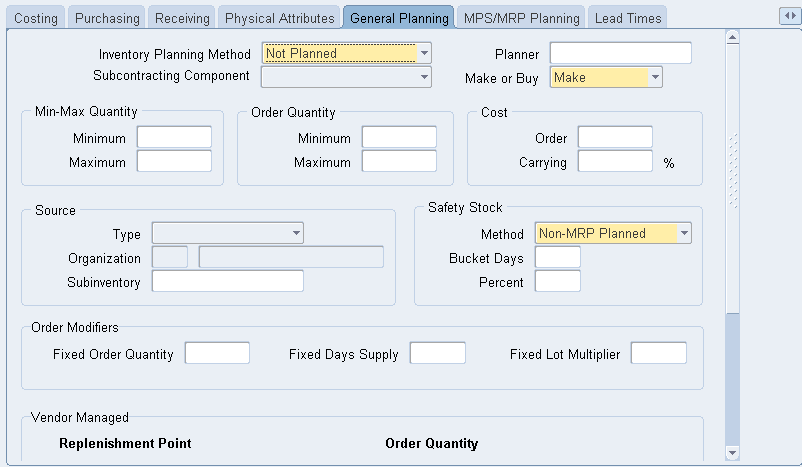Expand the Subcontracting Component dropdown

(x=425, y=77)
